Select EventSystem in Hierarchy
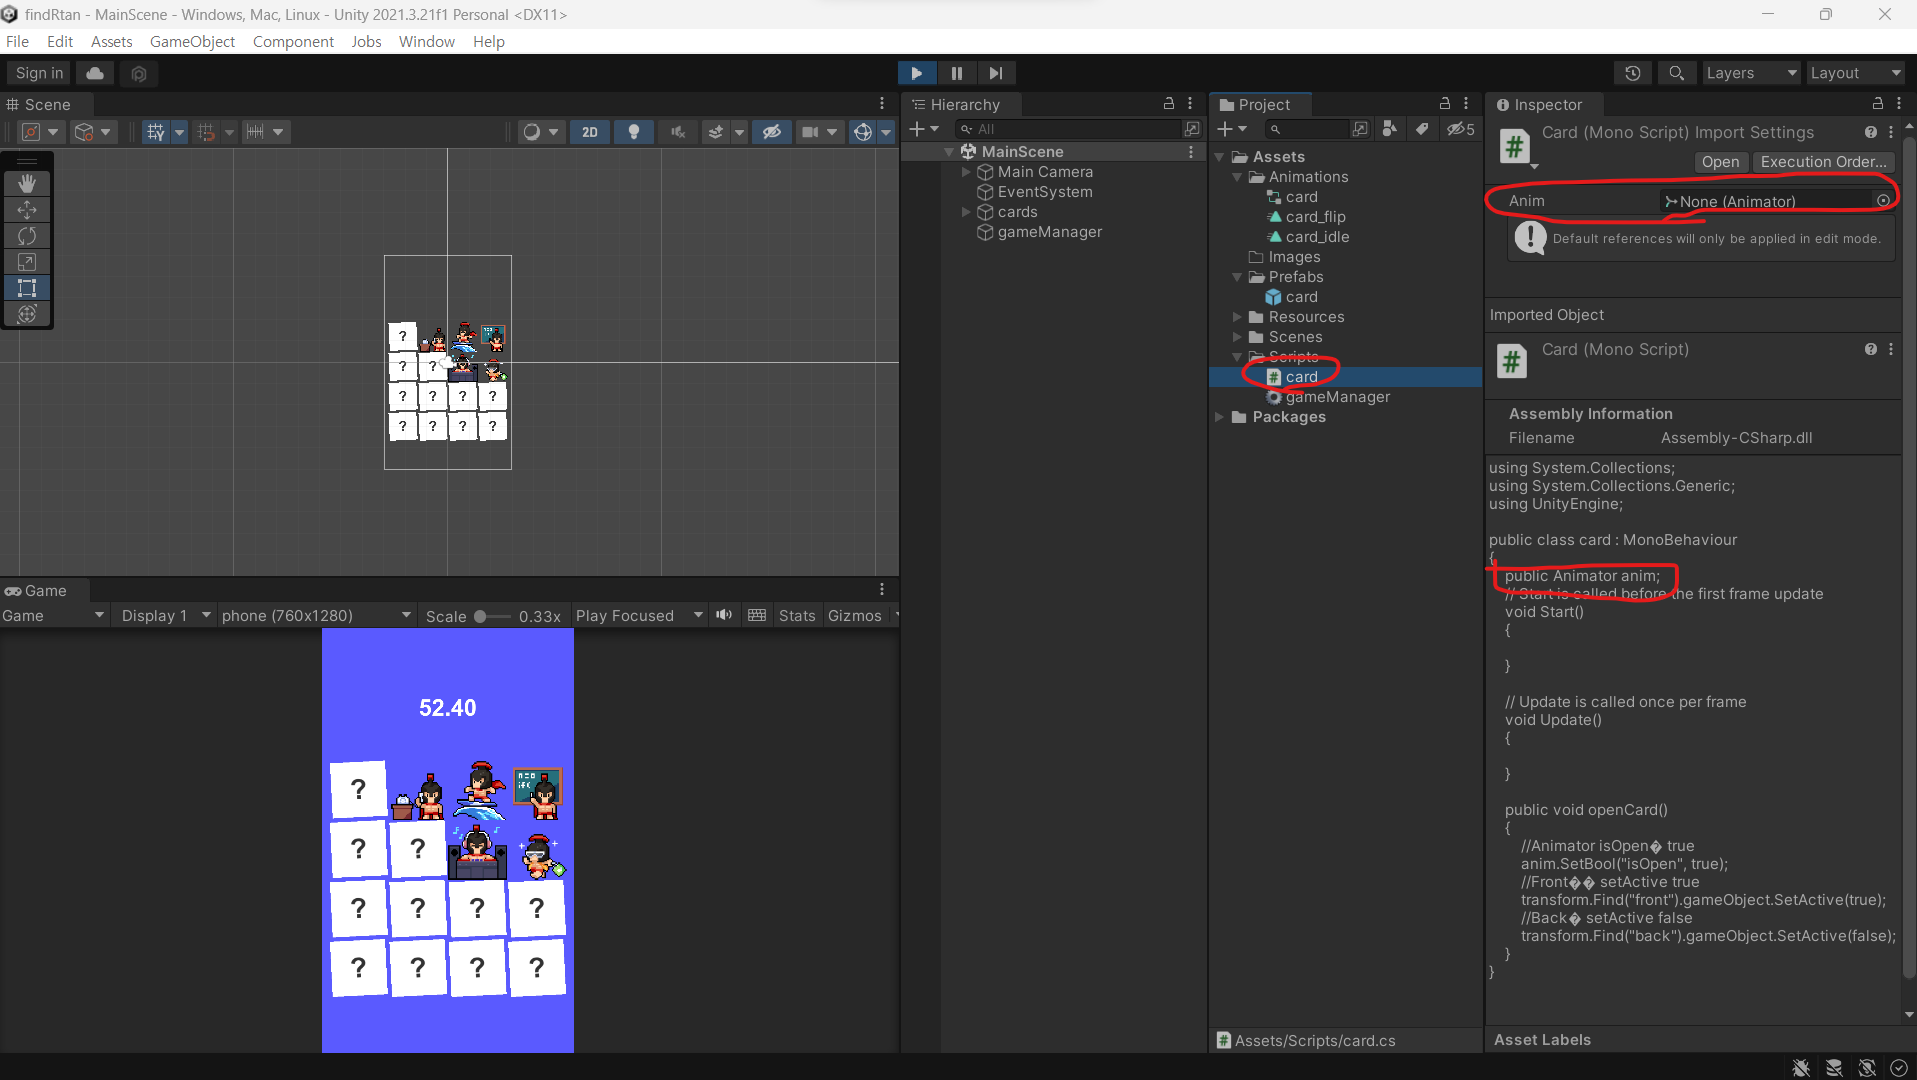The image size is (1917, 1080). coord(1044,192)
